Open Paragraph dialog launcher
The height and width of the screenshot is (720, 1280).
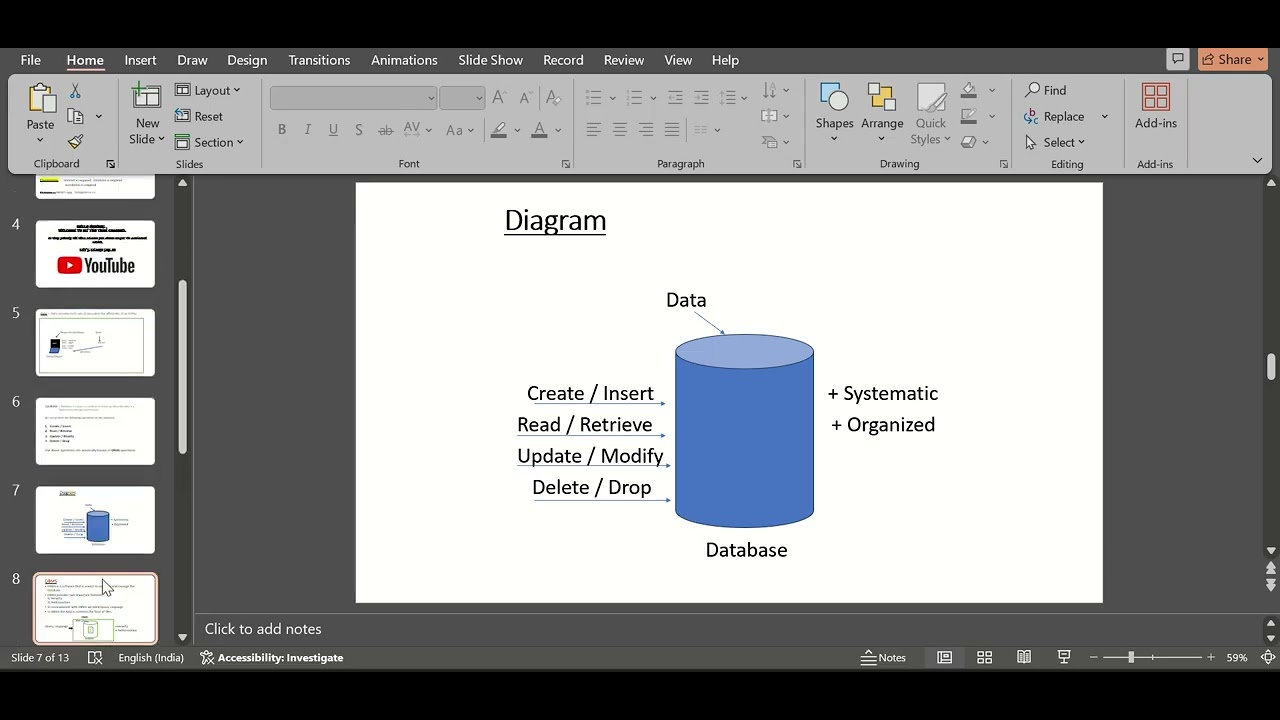point(797,164)
